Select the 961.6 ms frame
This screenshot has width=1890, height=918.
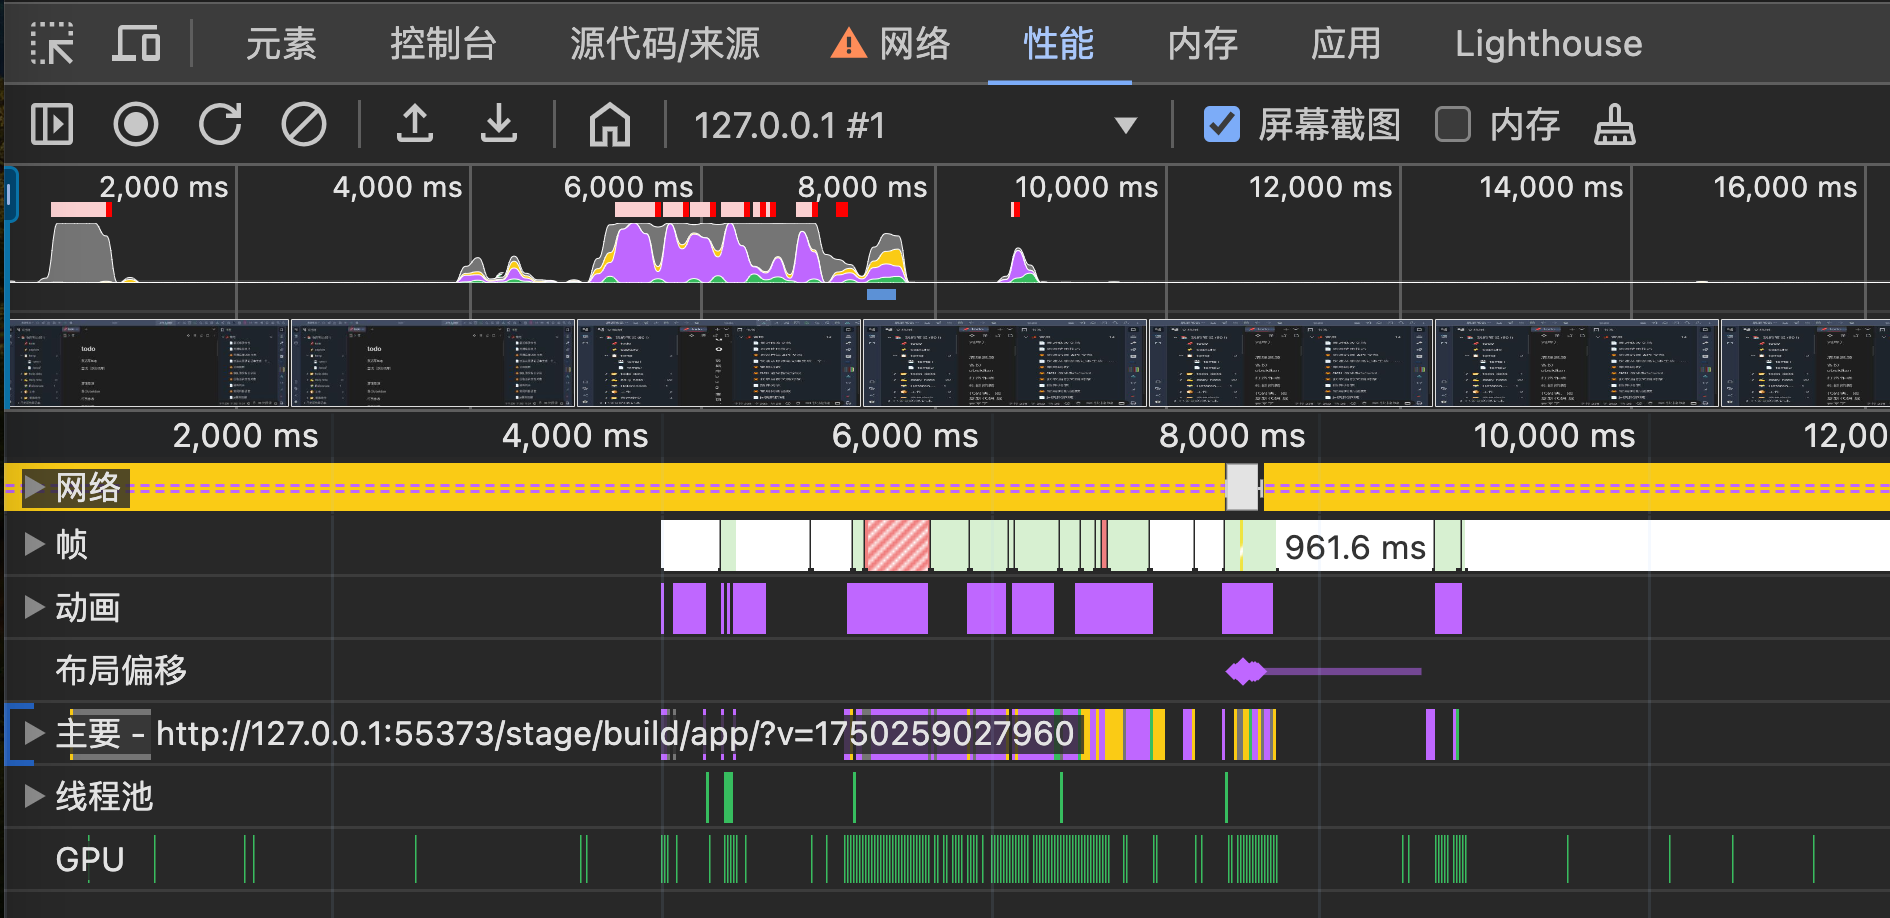[x=1354, y=547]
